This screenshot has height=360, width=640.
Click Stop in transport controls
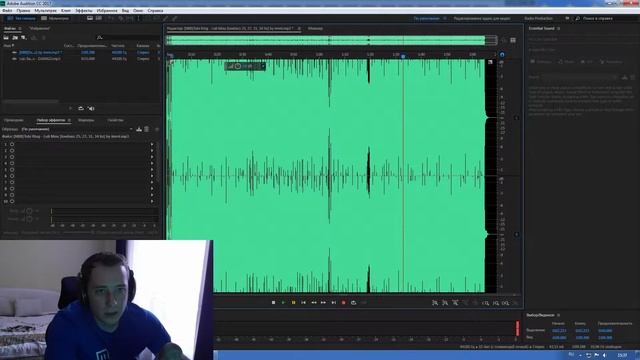point(273,303)
